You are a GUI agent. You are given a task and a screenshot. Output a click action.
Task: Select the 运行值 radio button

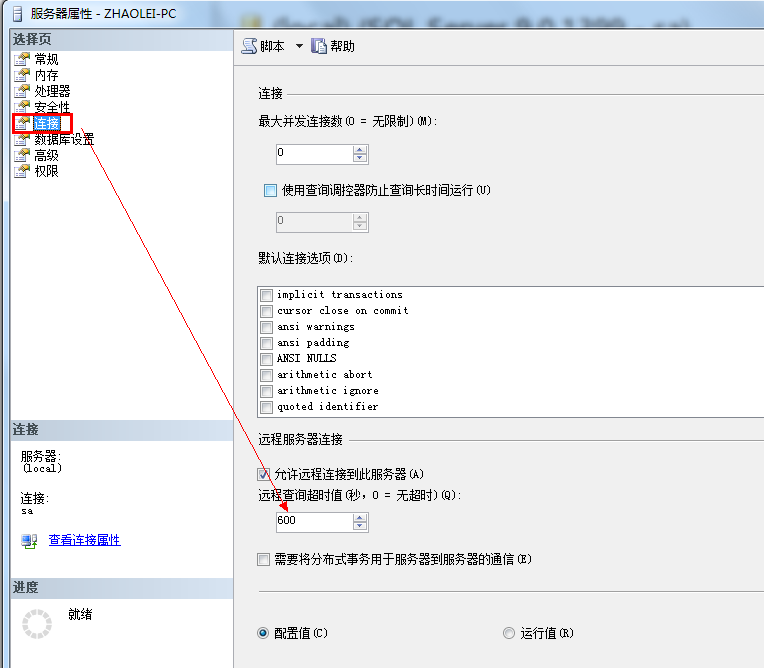coord(509,633)
